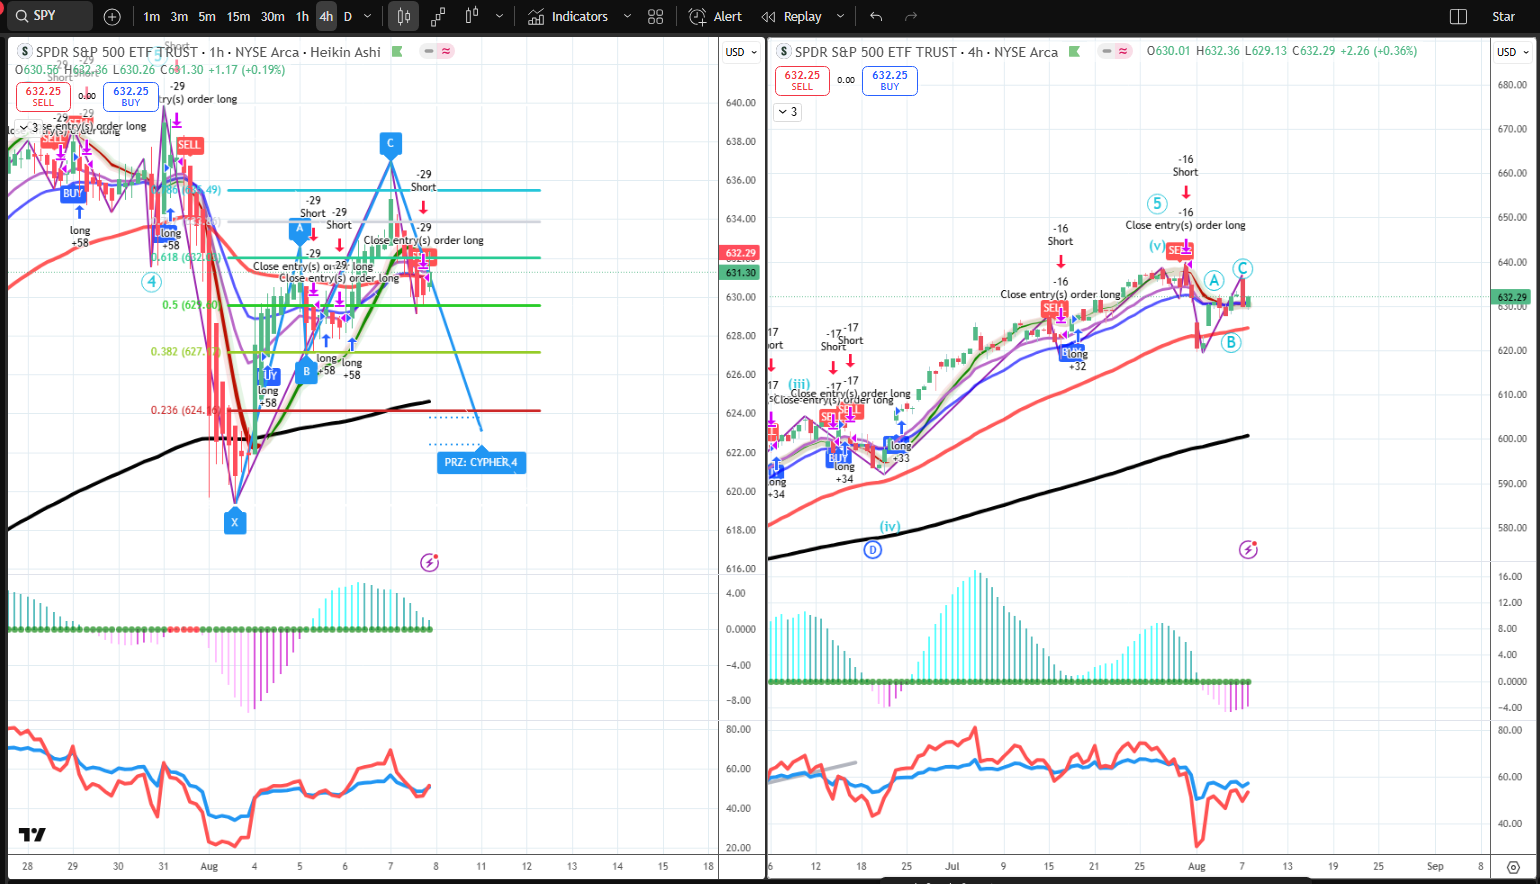
Task: Click the 0.382 Fibonacci level label
Action: [185, 352]
